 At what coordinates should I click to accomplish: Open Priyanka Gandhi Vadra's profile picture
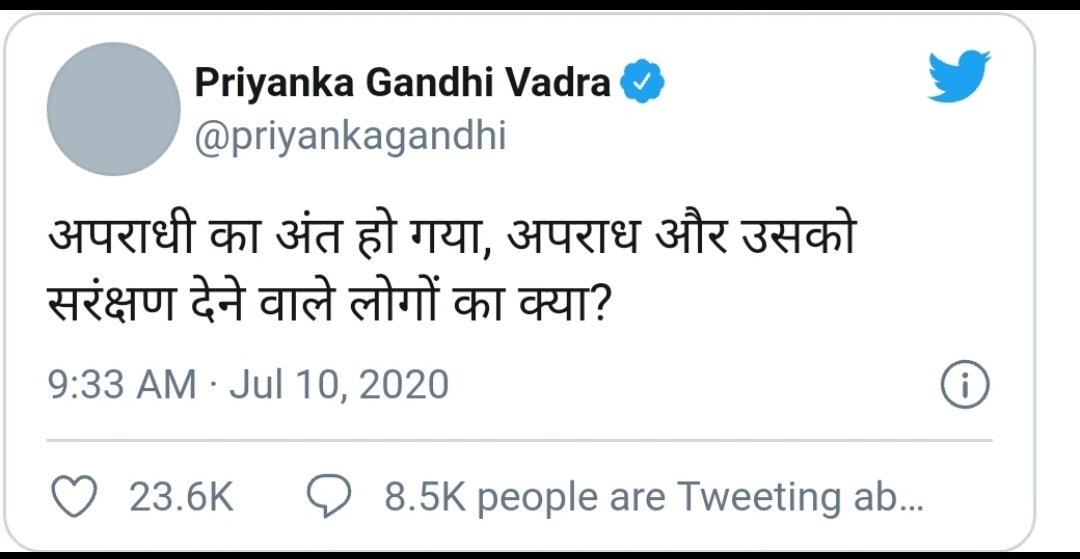pos(114,109)
